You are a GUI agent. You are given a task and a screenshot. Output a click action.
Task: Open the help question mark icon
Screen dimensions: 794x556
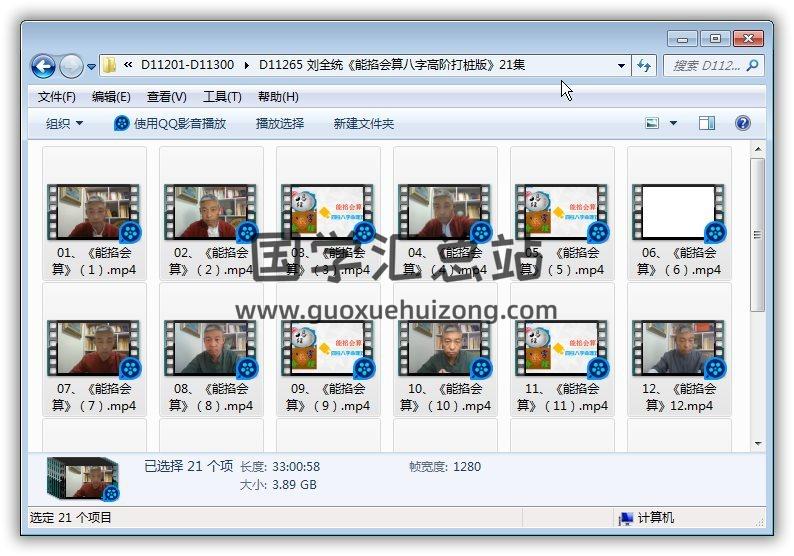pos(743,123)
